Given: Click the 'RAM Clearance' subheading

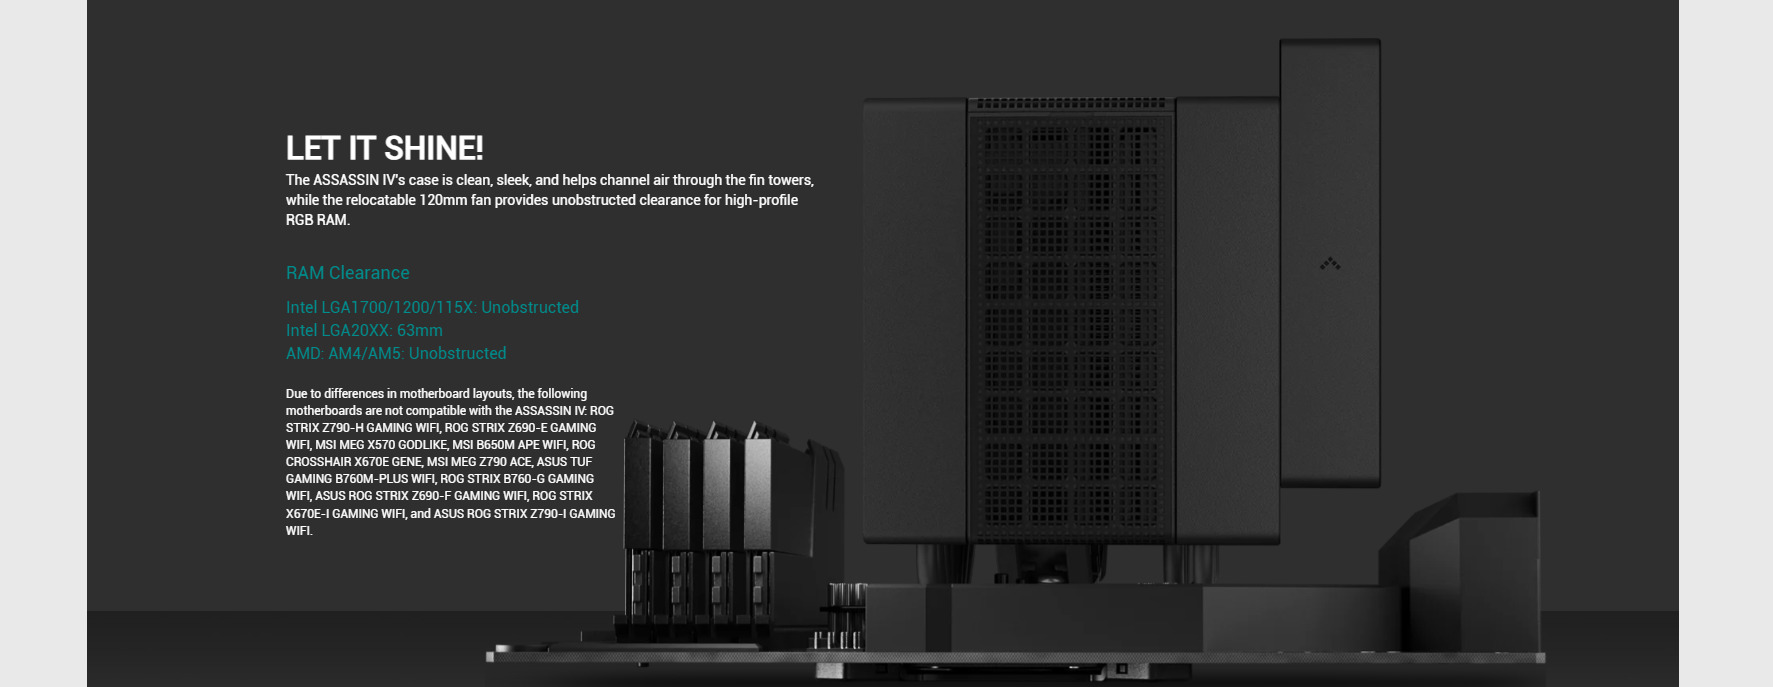Looking at the screenshot, I should click(348, 273).
